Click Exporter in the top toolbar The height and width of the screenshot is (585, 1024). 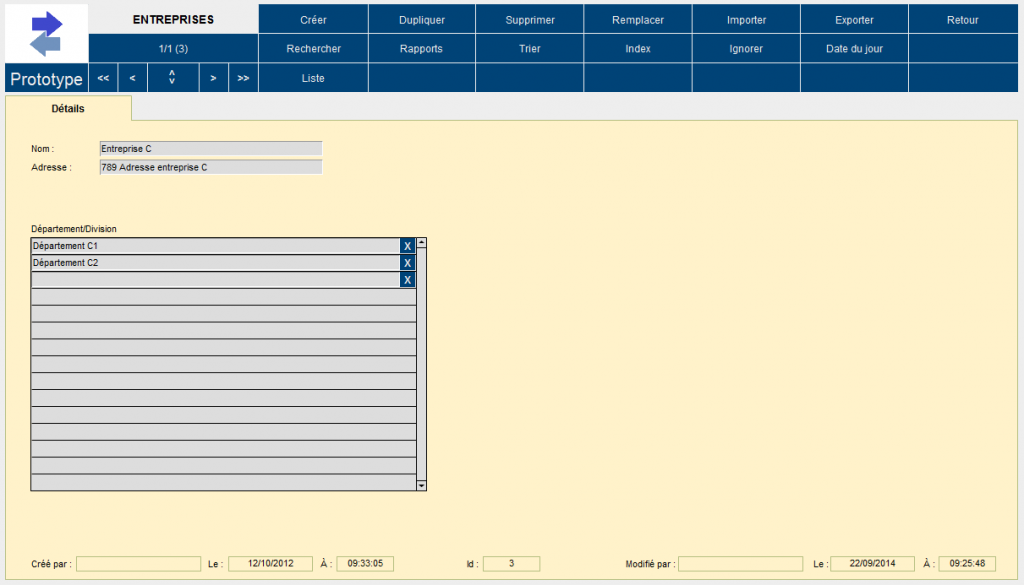(854, 20)
